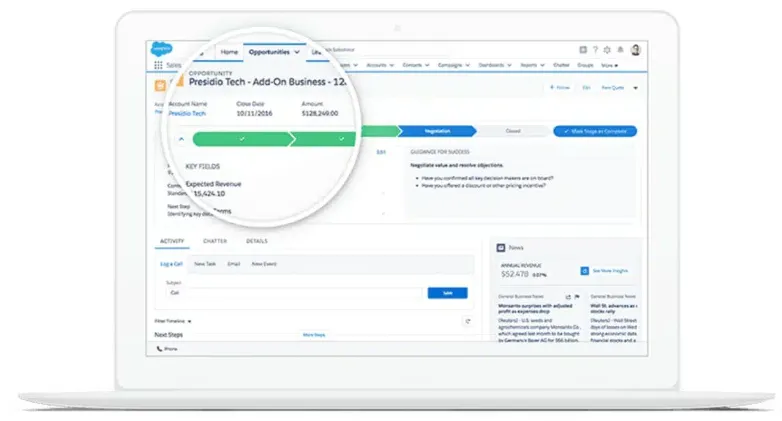
Task: Open the App Launcher grid icon
Action: click(x=158, y=65)
